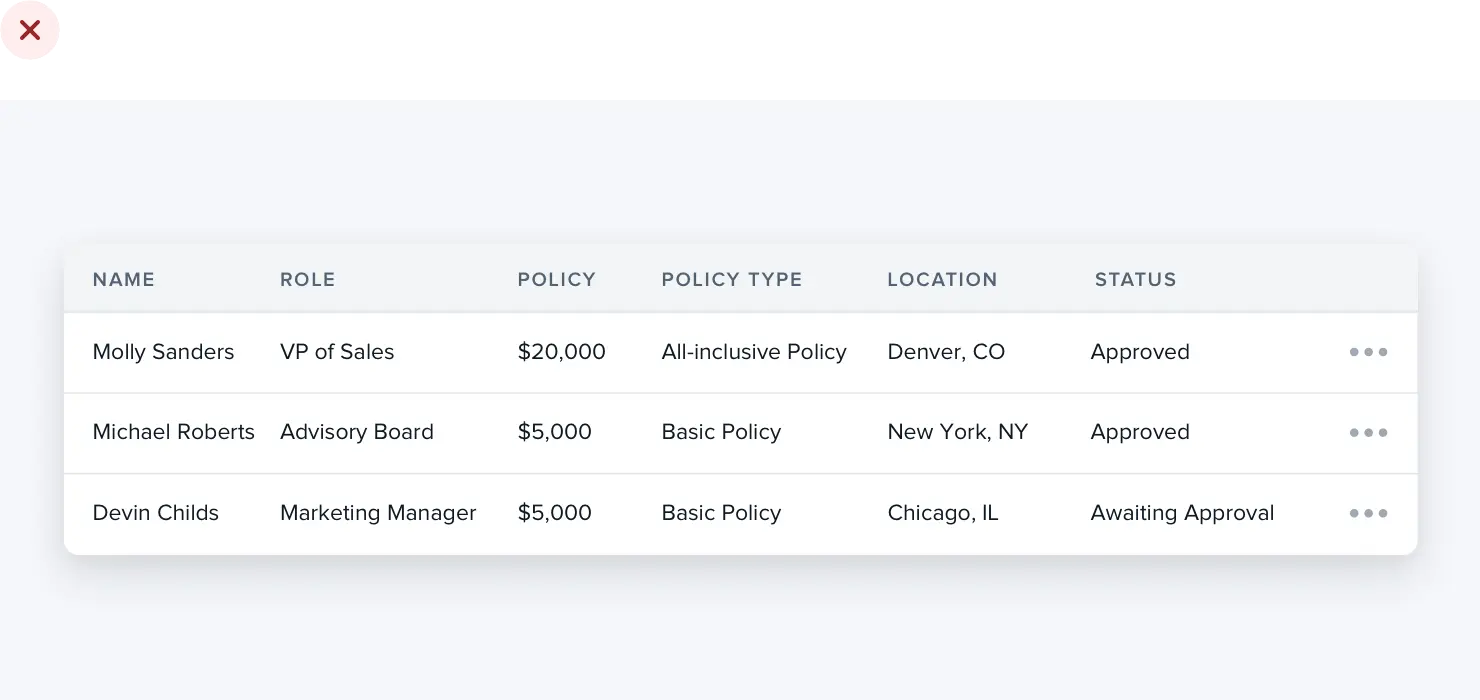Viewport: 1480px width, 700px height.
Task: Click the All-inclusive Policy cell
Action: point(753,352)
